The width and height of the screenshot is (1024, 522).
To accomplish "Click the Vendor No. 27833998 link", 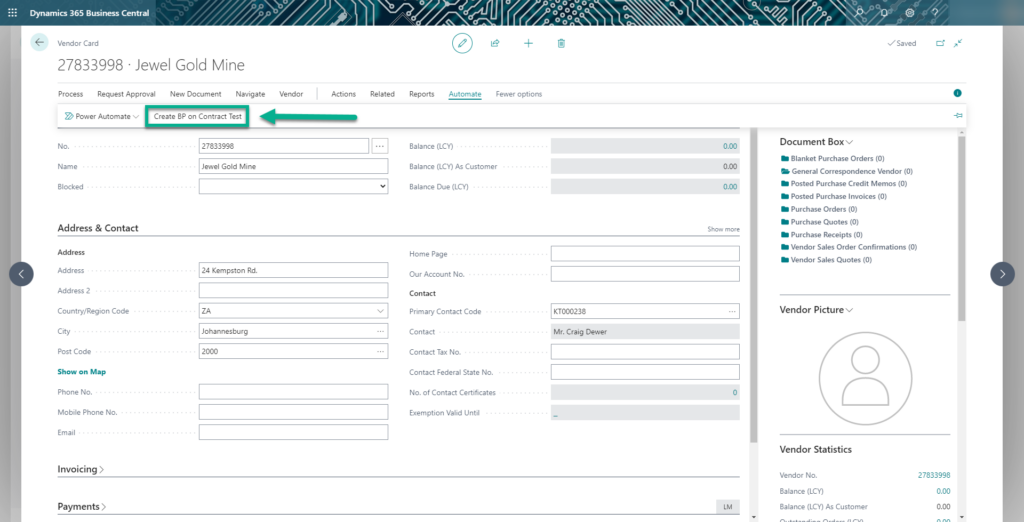I will pos(934,475).
